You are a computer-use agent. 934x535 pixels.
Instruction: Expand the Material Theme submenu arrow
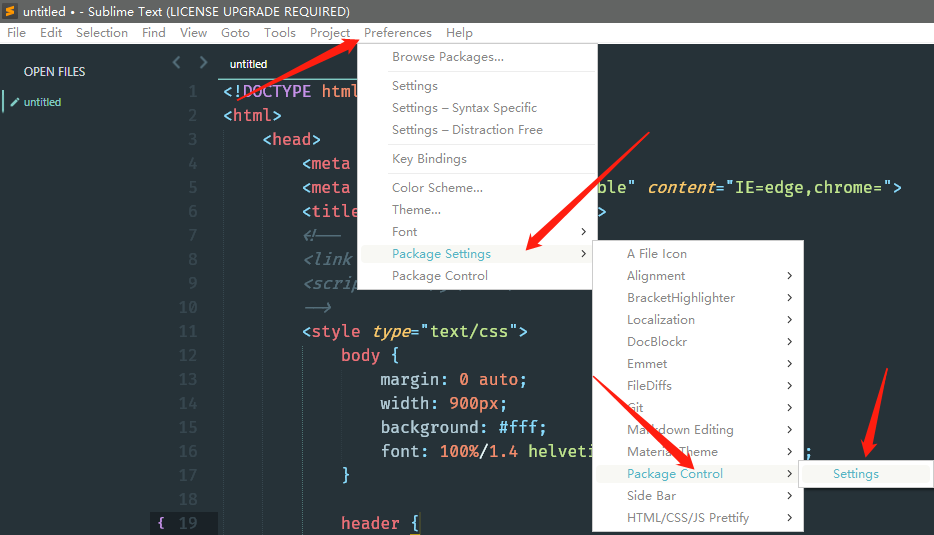(x=789, y=452)
